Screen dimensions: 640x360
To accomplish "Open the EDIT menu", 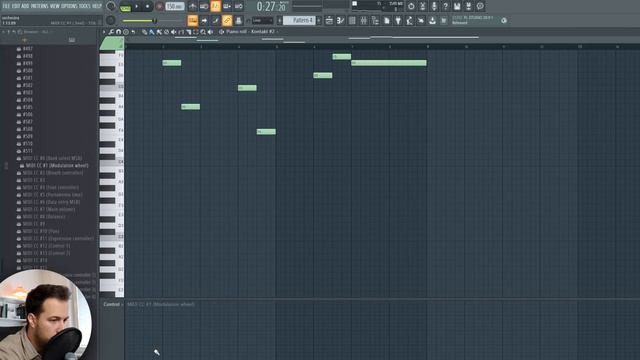I will 15,6.
